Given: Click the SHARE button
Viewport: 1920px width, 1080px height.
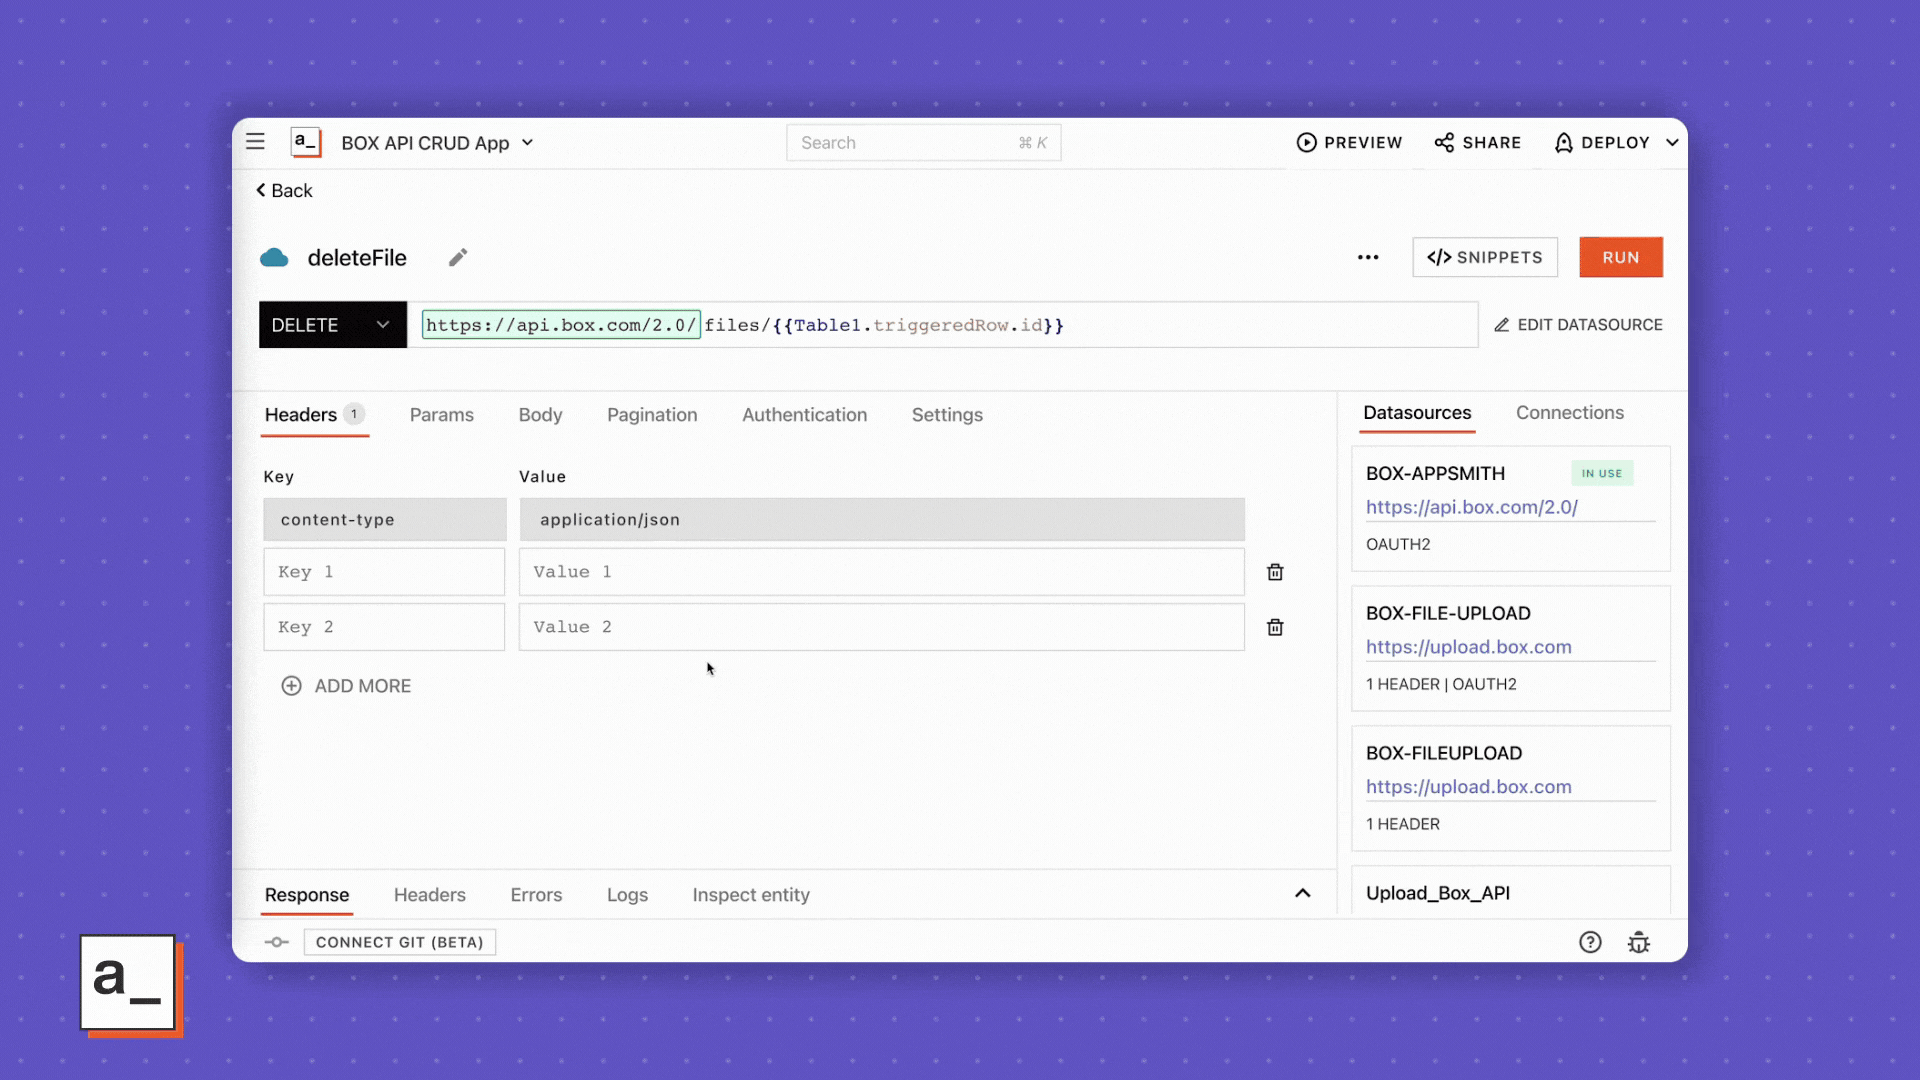Looking at the screenshot, I should pyautogui.click(x=1477, y=143).
